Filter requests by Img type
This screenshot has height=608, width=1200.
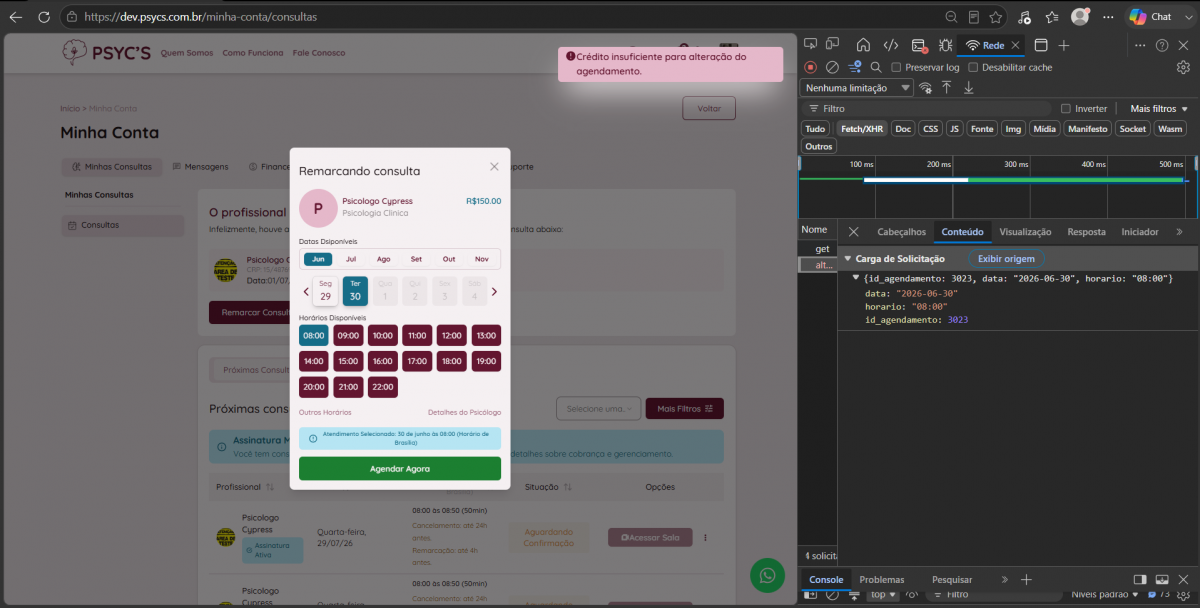click(x=1014, y=129)
